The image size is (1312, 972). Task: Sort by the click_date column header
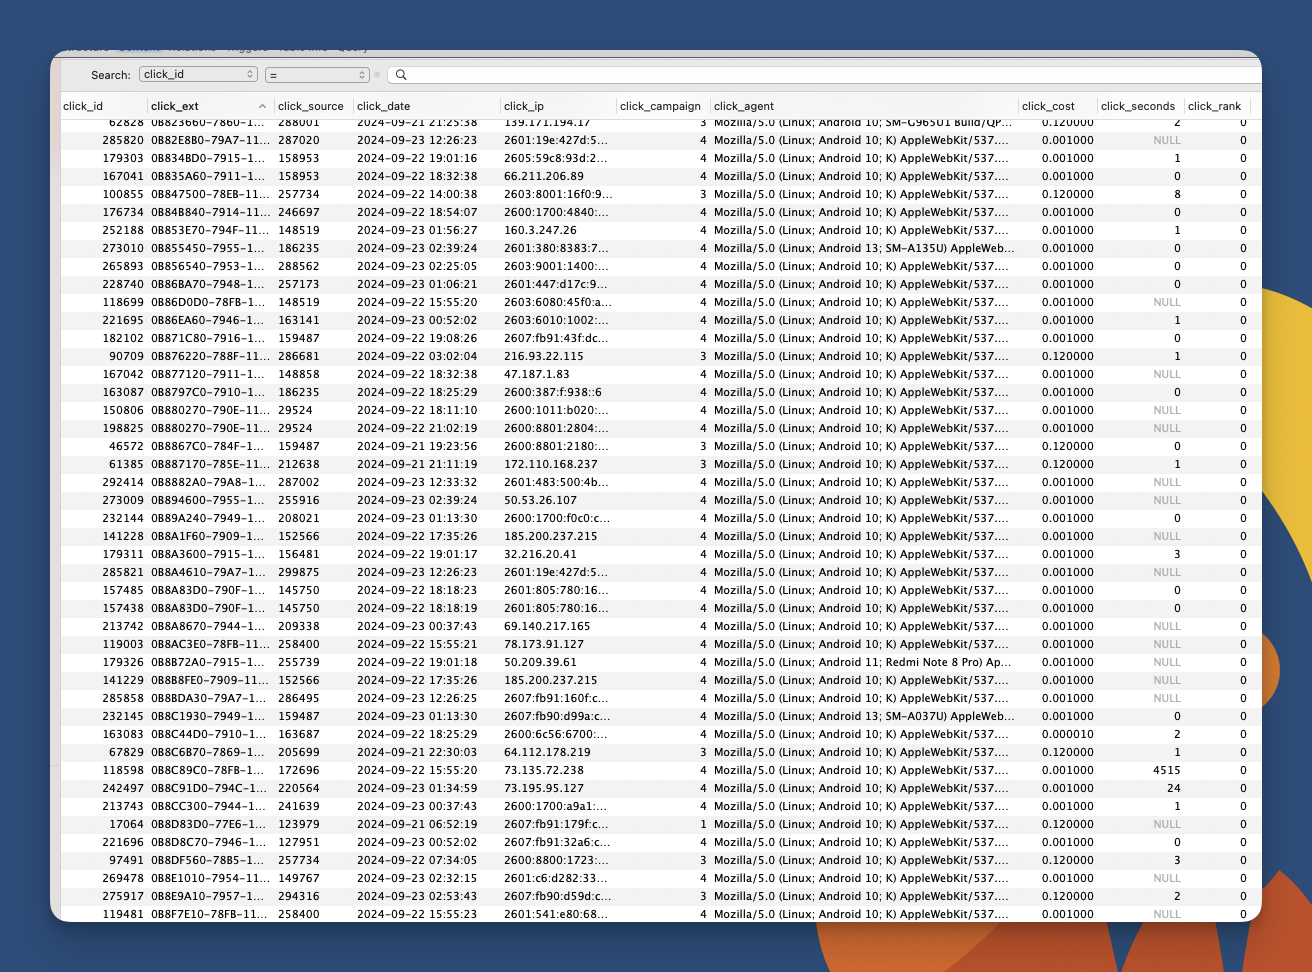(384, 106)
